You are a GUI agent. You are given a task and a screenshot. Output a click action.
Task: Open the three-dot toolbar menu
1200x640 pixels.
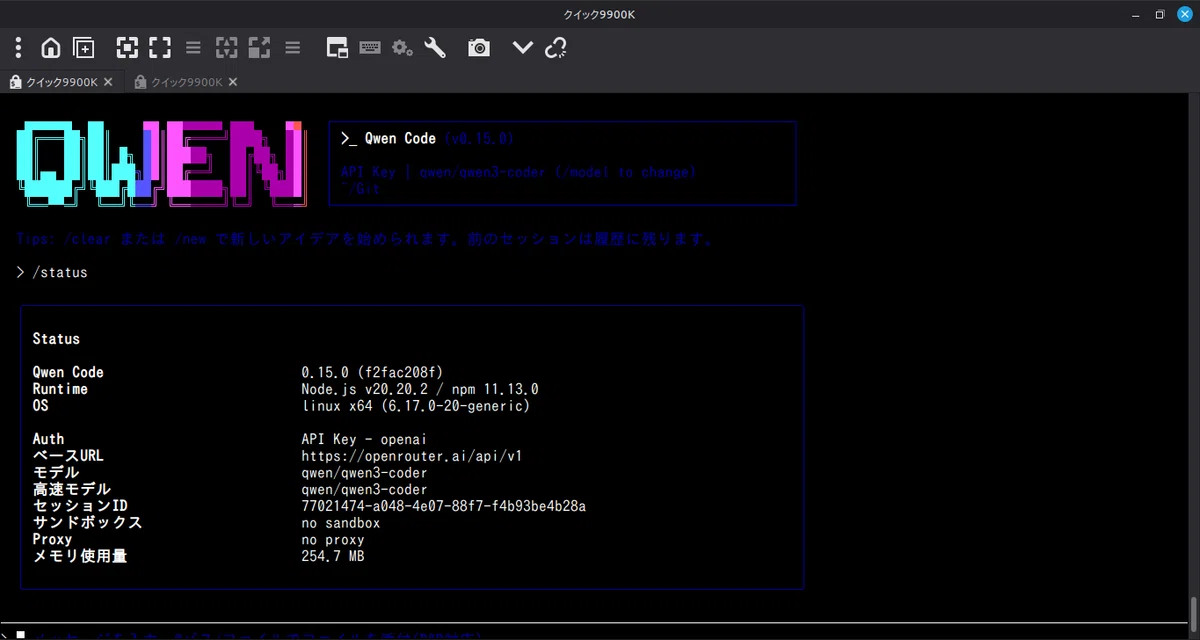click(x=19, y=47)
